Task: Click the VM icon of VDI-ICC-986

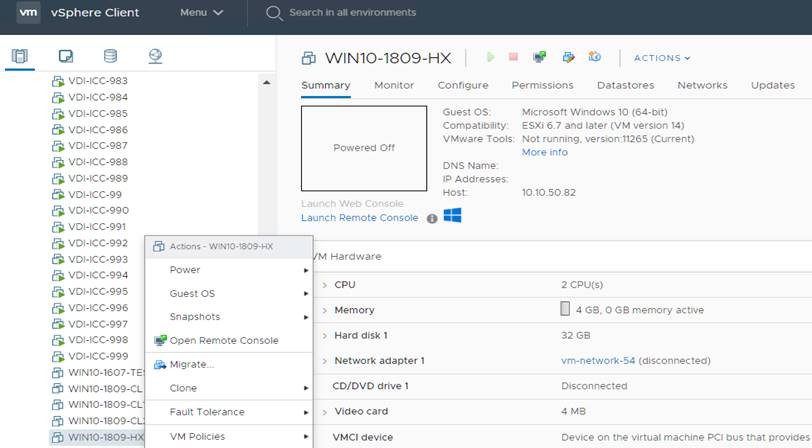Action: click(x=58, y=130)
